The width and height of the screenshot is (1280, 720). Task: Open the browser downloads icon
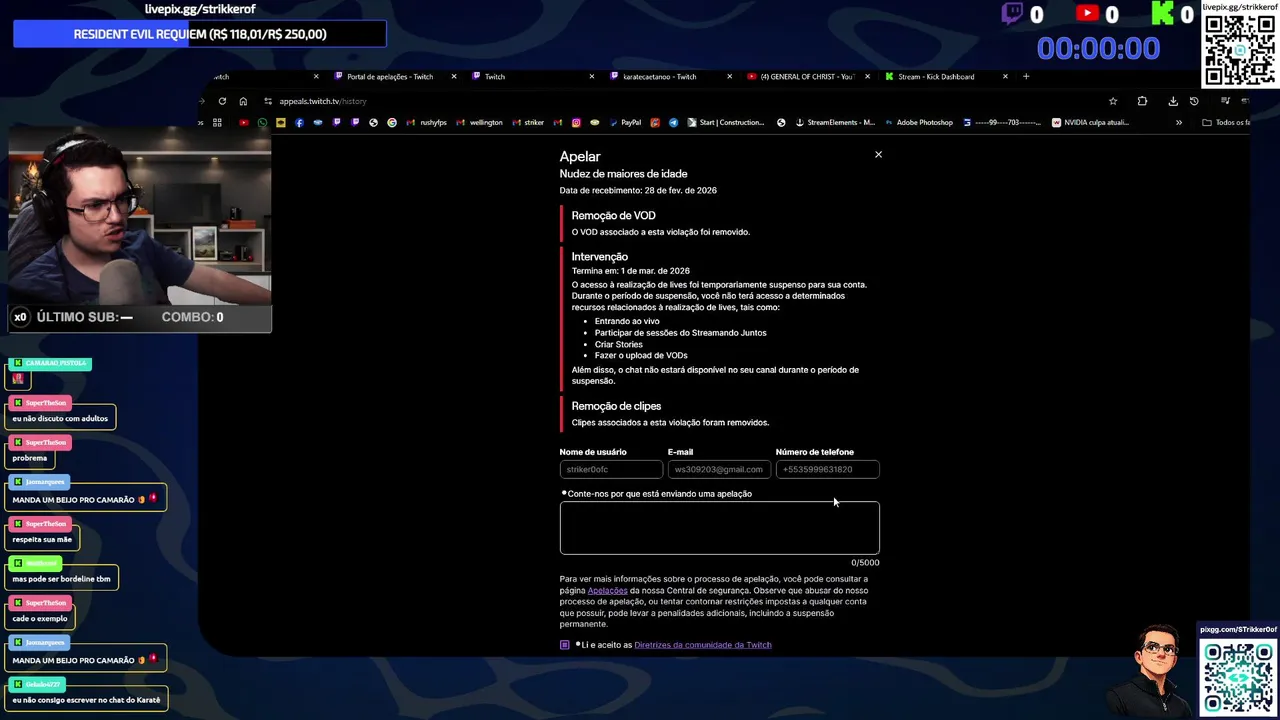click(x=1173, y=101)
